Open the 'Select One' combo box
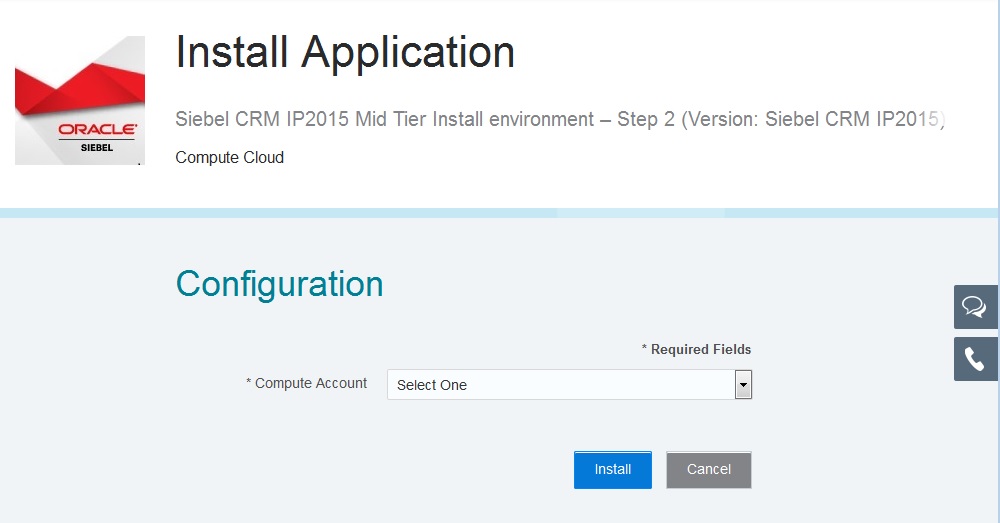Image resolution: width=1000 pixels, height=523 pixels. tap(560, 384)
